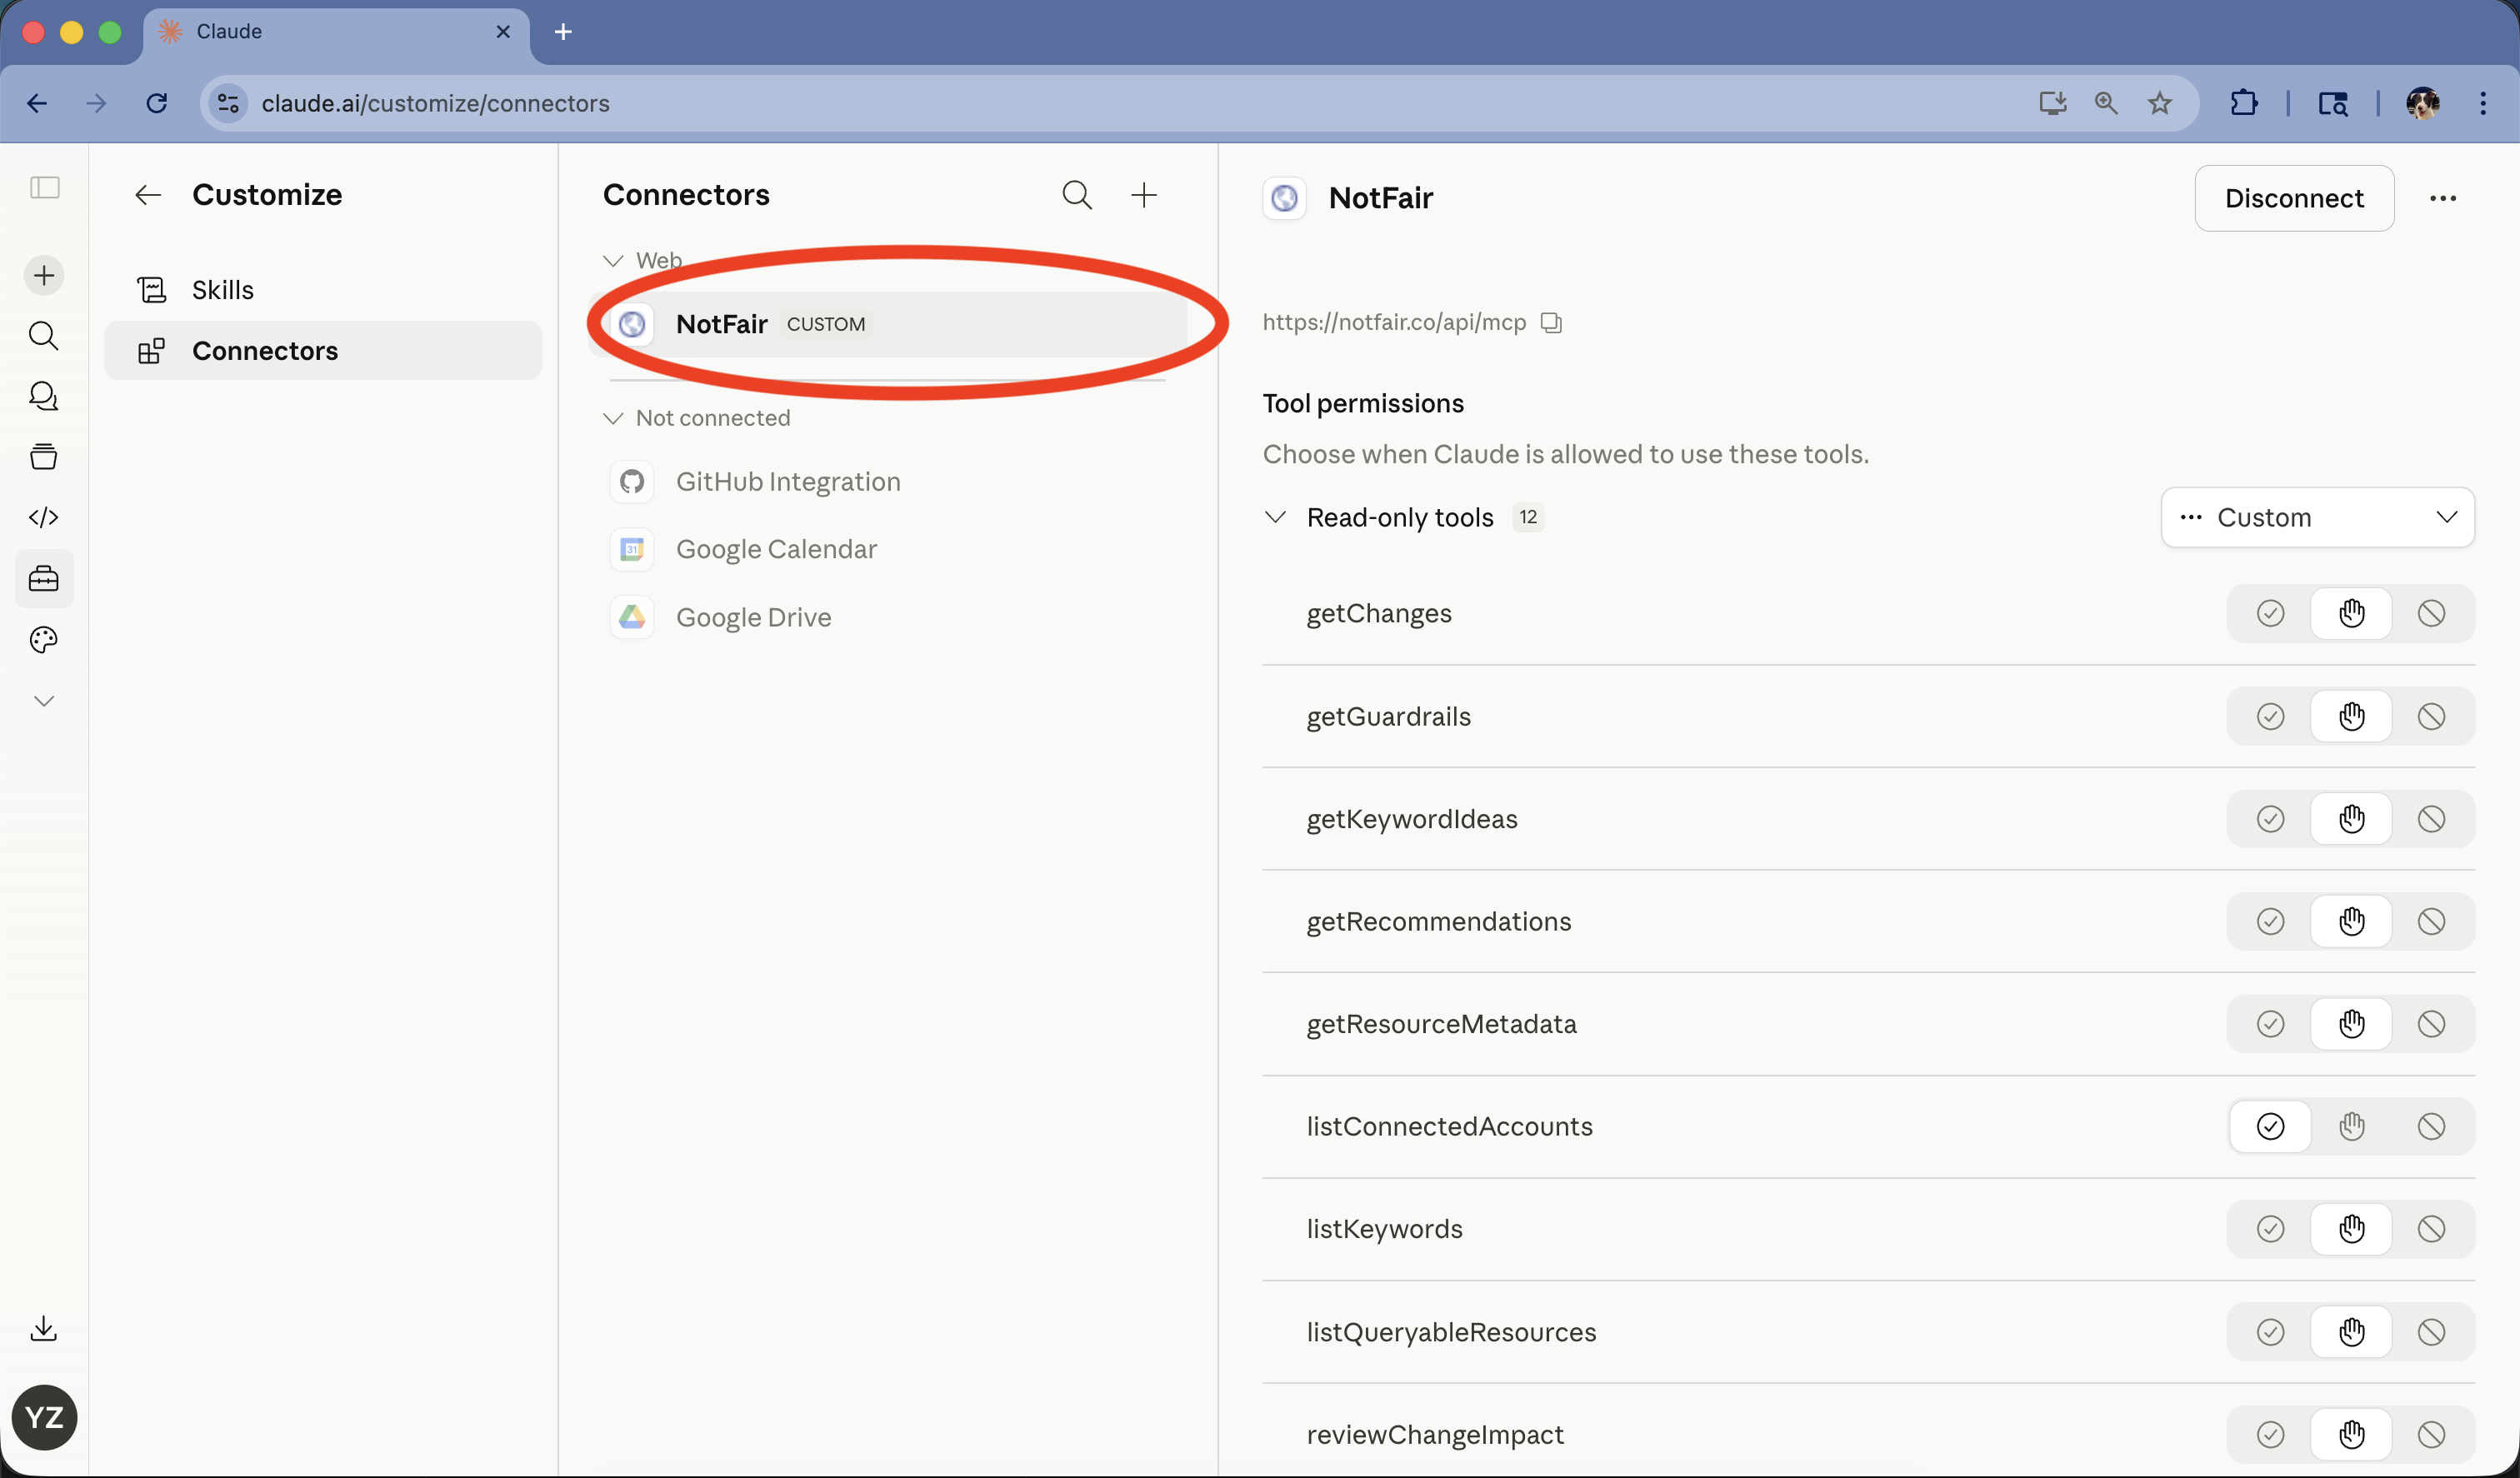
Task: Click the browser back arrow
Action: point(37,103)
